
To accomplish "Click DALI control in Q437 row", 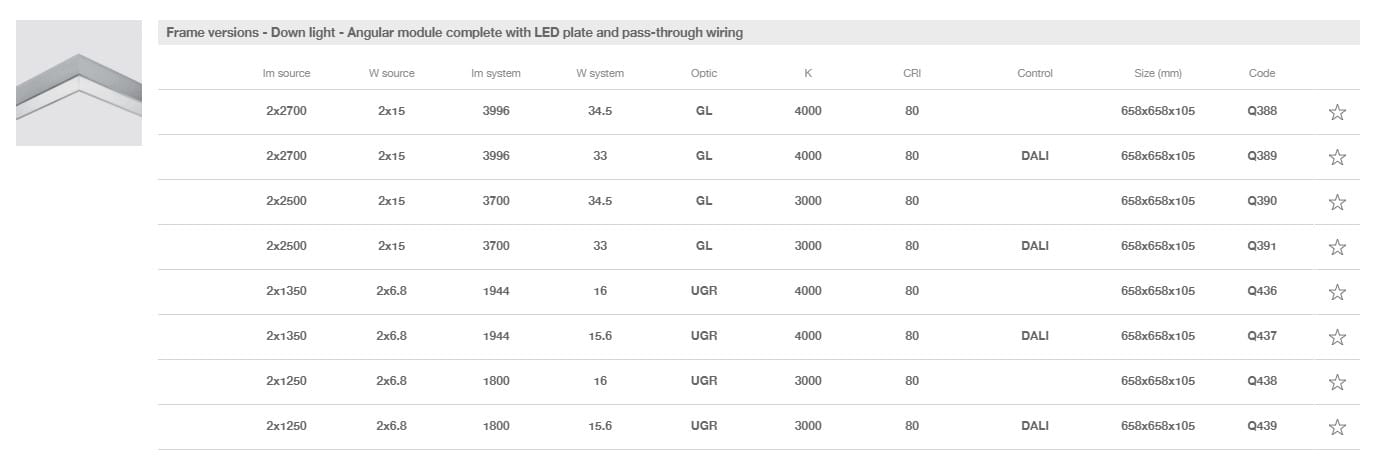I will tap(1035, 336).
